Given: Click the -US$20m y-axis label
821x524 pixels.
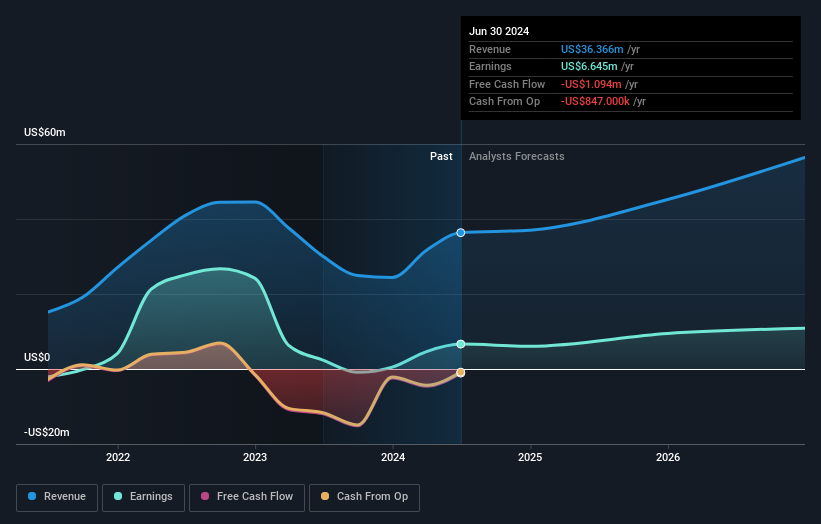Looking at the screenshot, I should 47,432.
